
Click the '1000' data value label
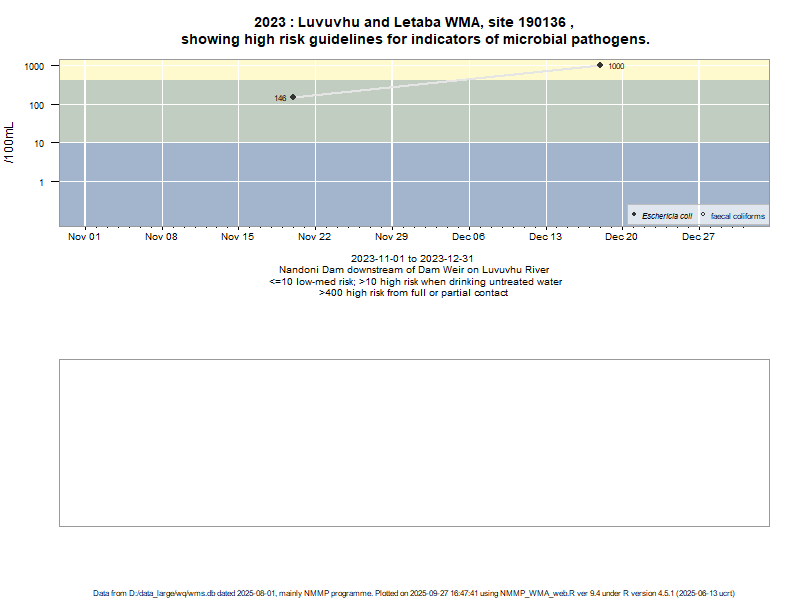(x=616, y=66)
